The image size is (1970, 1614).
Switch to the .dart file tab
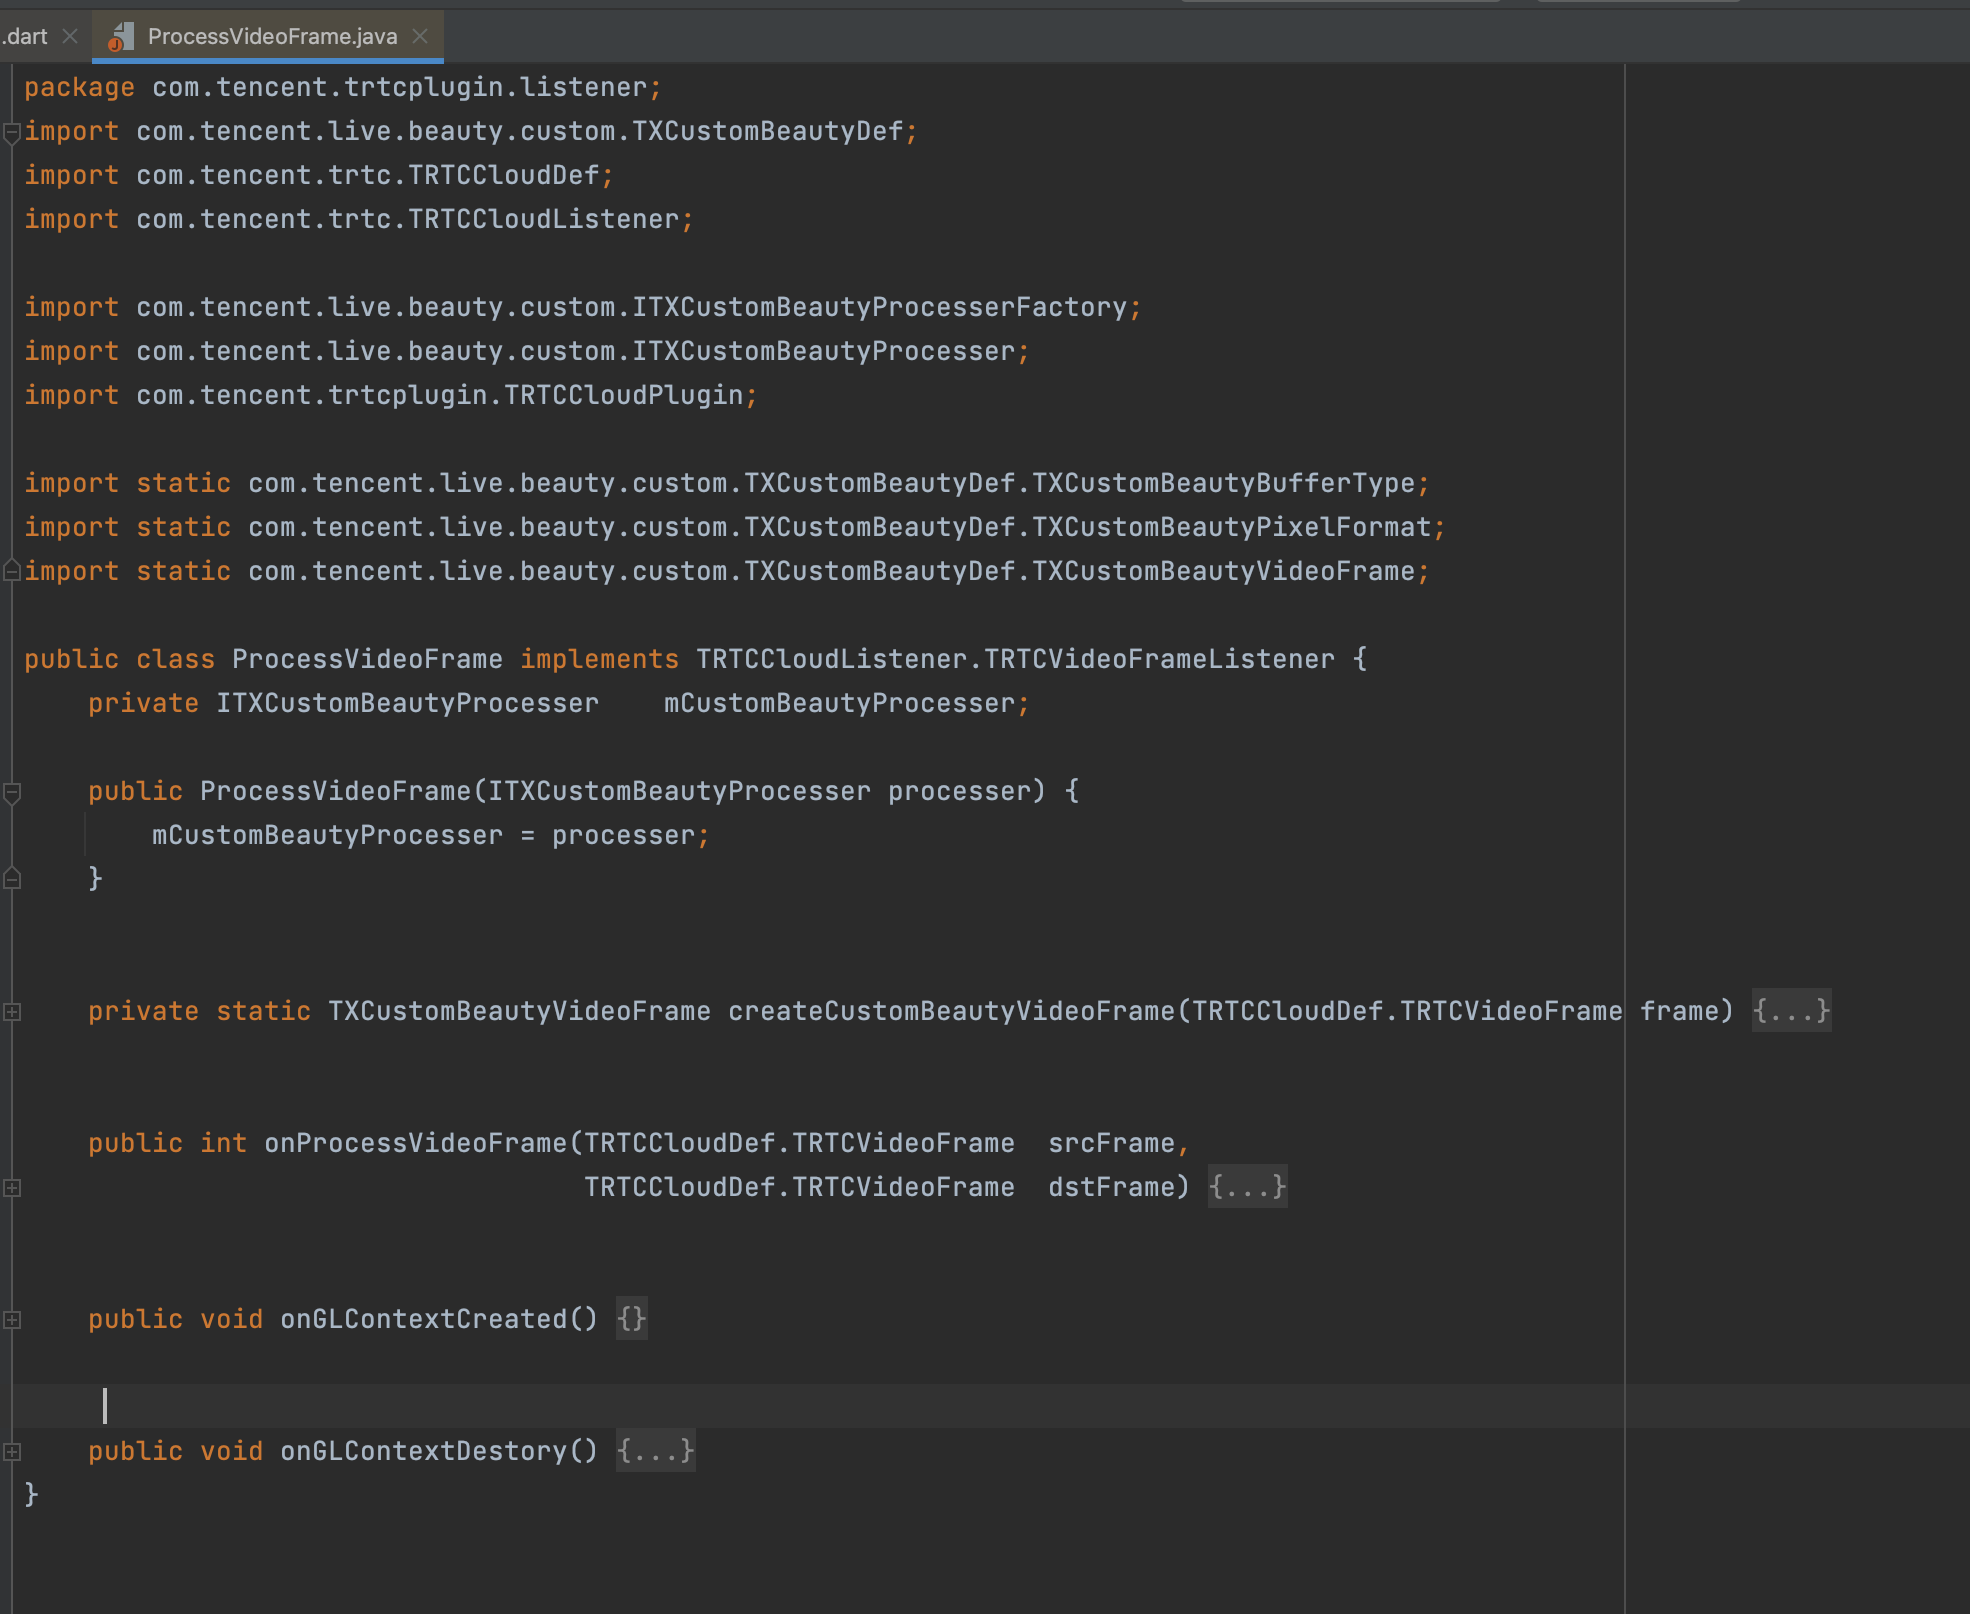(x=26, y=36)
